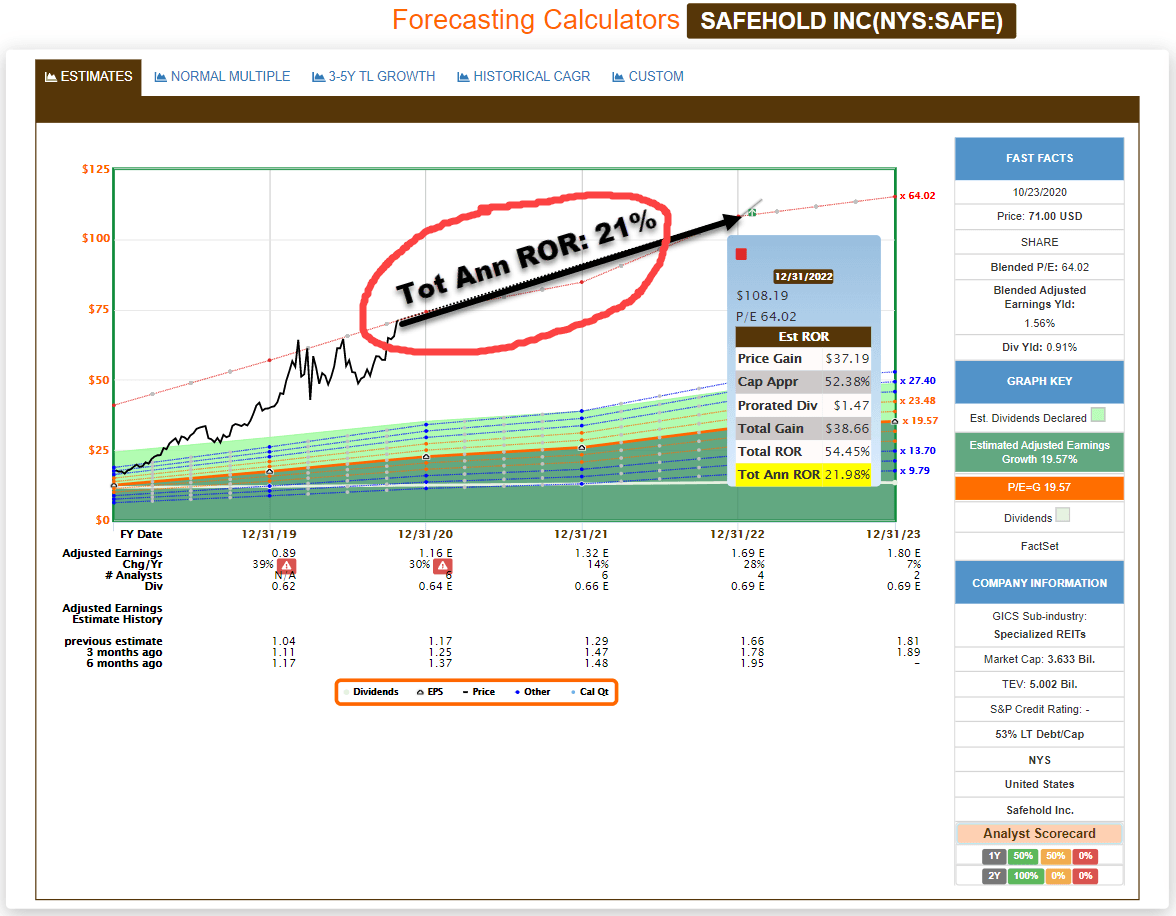This screenshot has width=1176, height=916.
Task: Click the Blended P/E: 64.02 fact
Action: click(1040, 267)
